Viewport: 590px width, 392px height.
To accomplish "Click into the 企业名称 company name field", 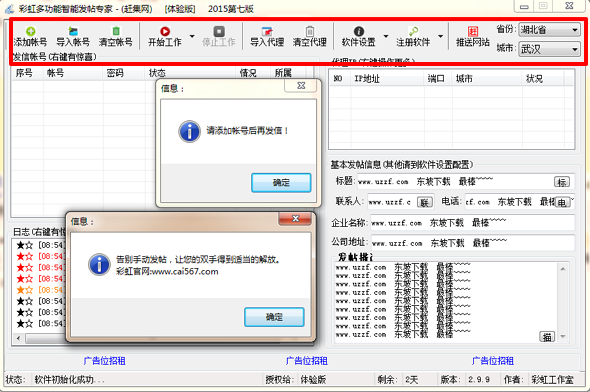I will pos(472,223).
